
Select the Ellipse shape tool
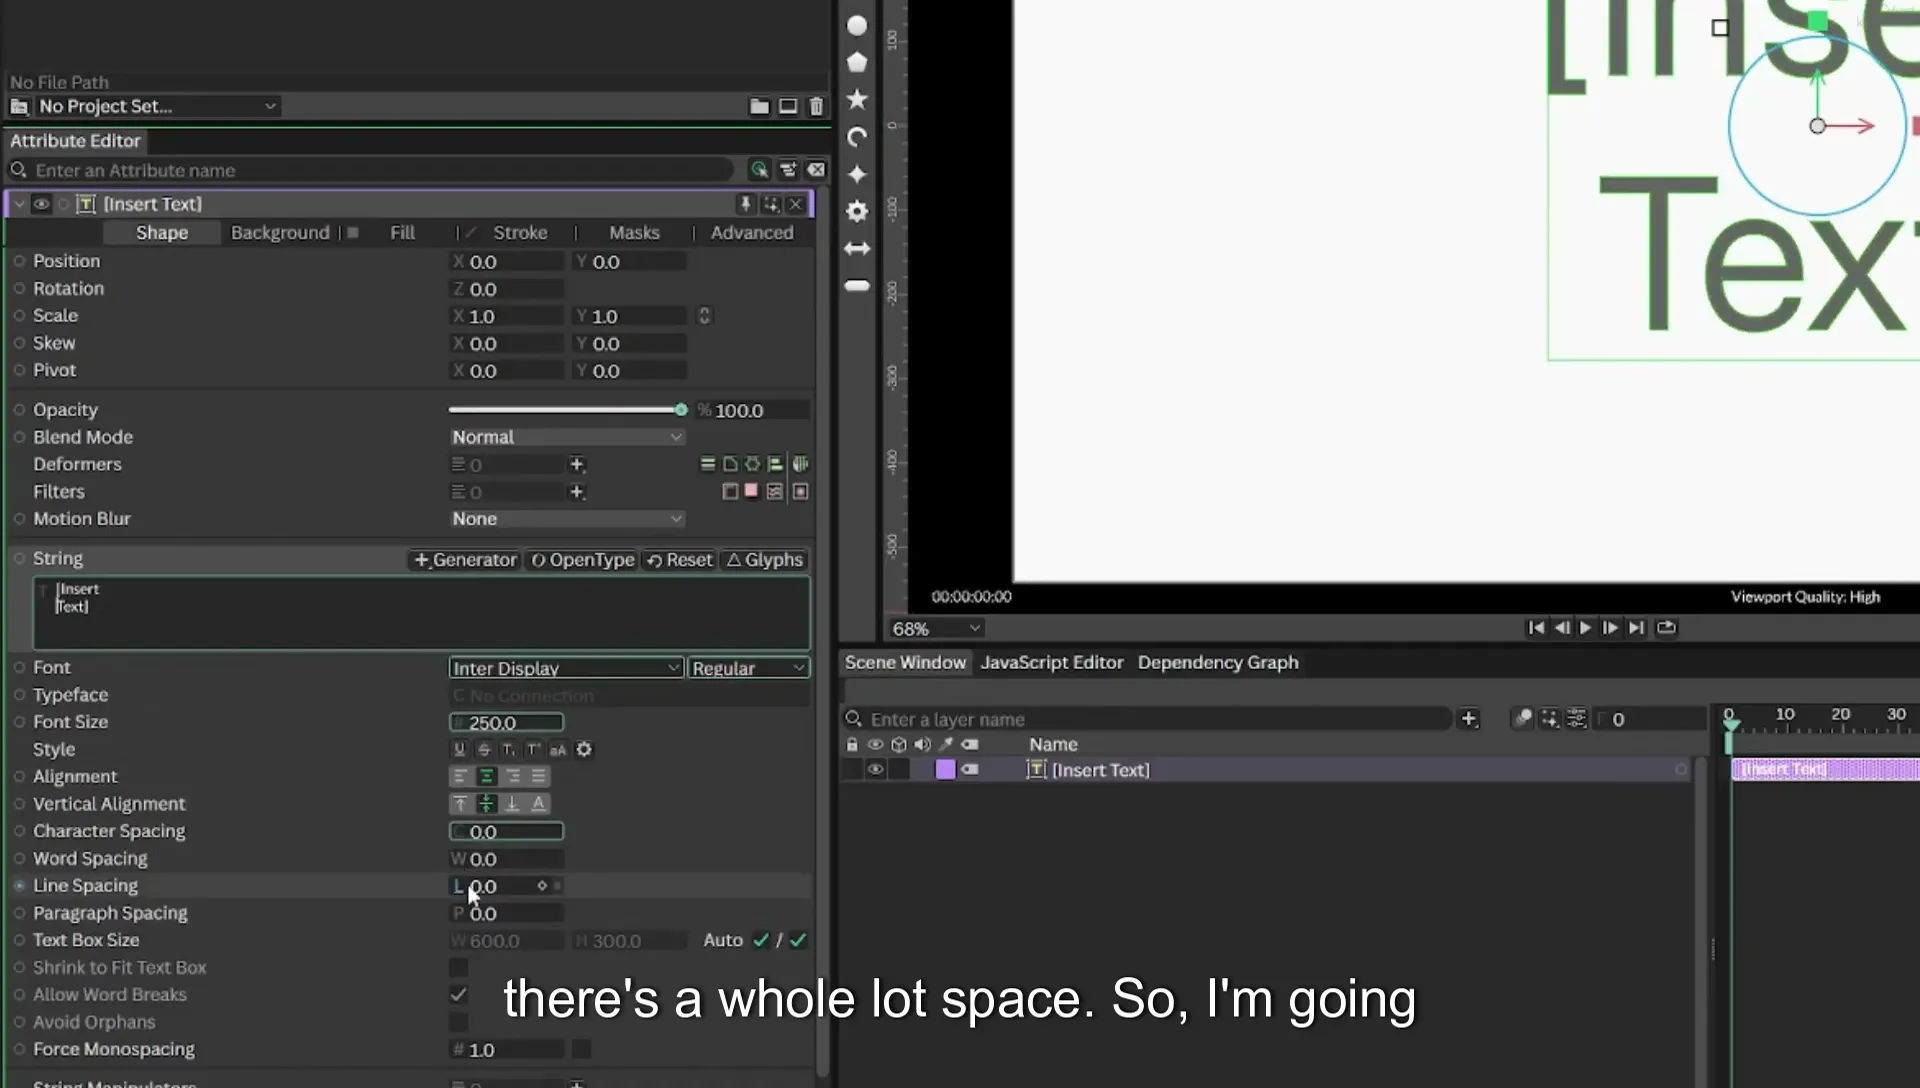pyautogui.click(x=857, y=26)
